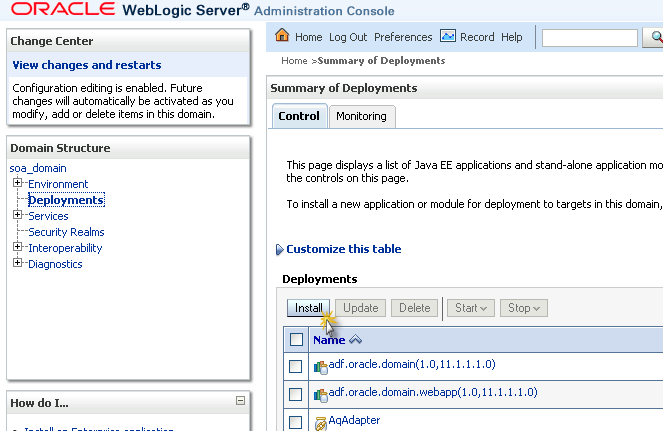
Task: Toggle the select-all checkbox in table header
Action: 296,340
